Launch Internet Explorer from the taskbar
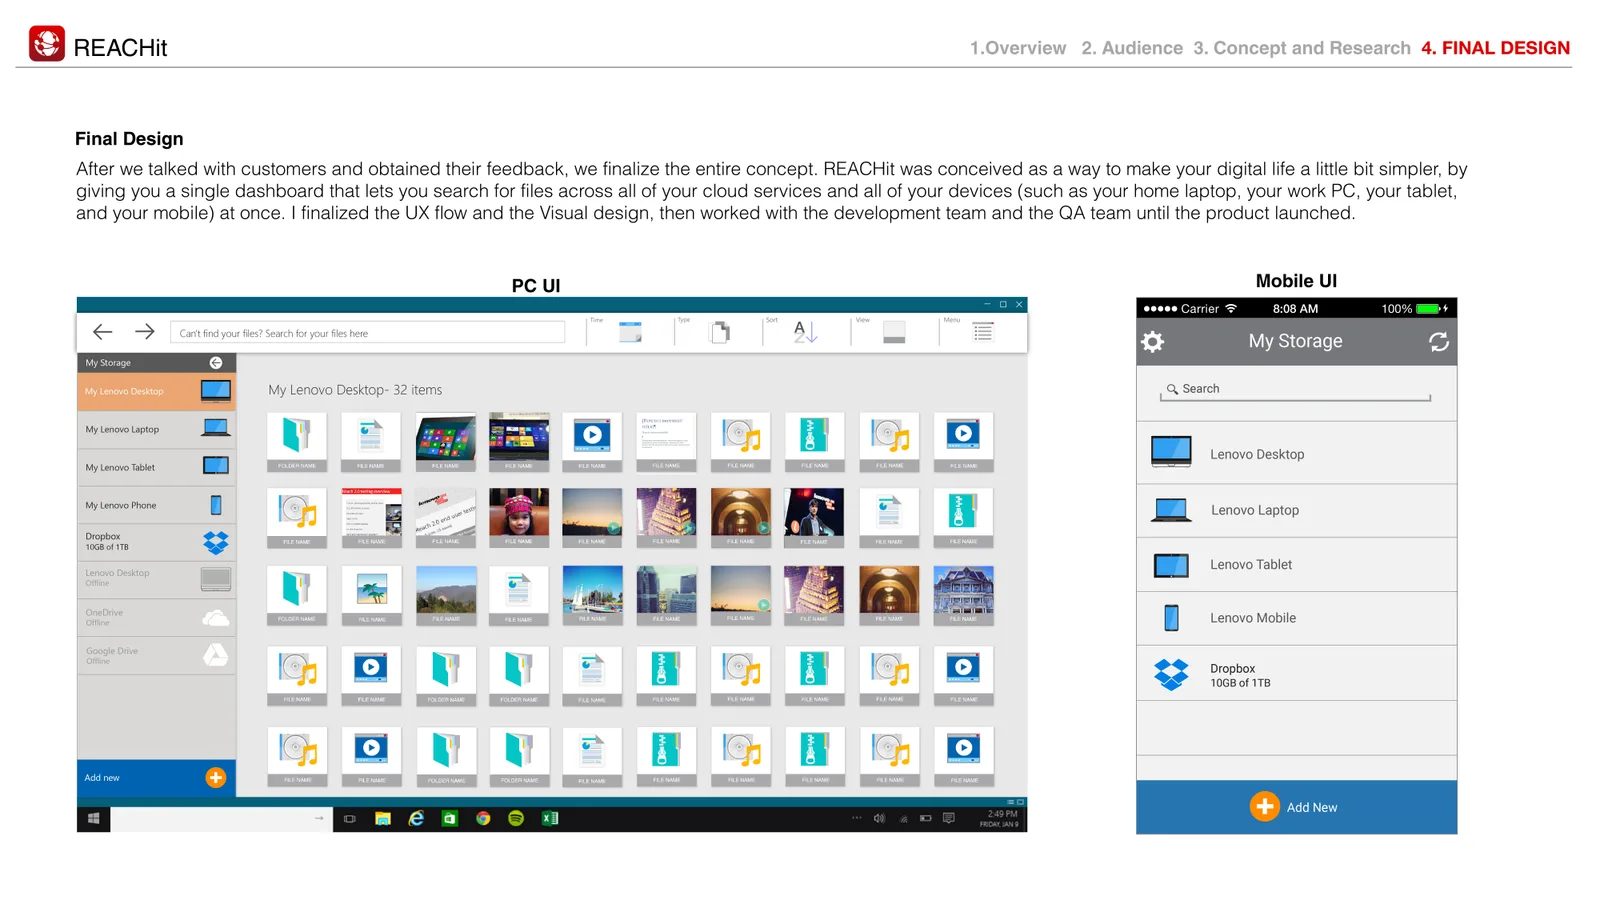 point(416,819)
